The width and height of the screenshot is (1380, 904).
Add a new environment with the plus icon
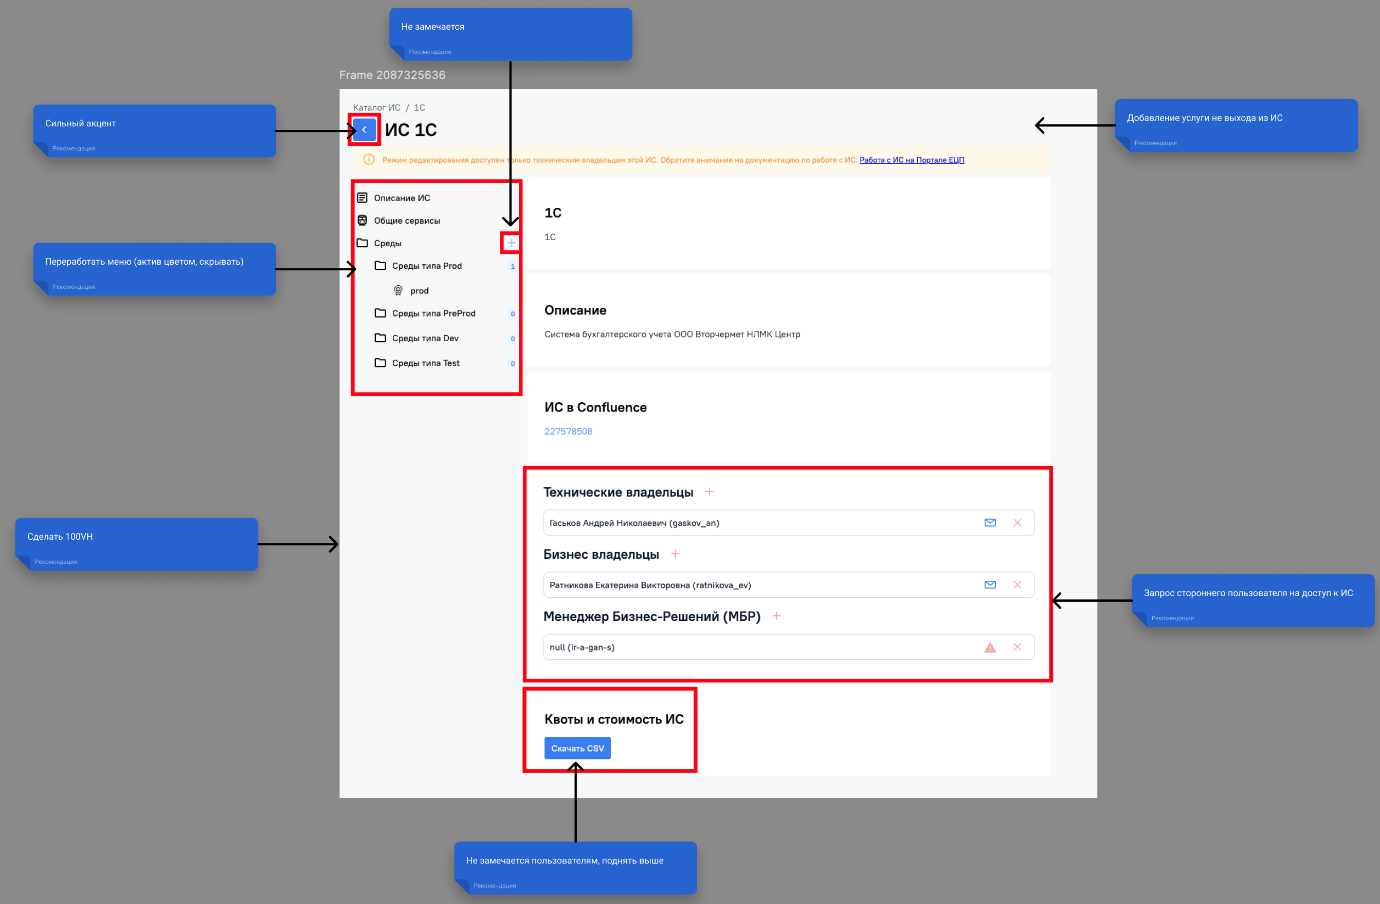click(x=511, y=242)
